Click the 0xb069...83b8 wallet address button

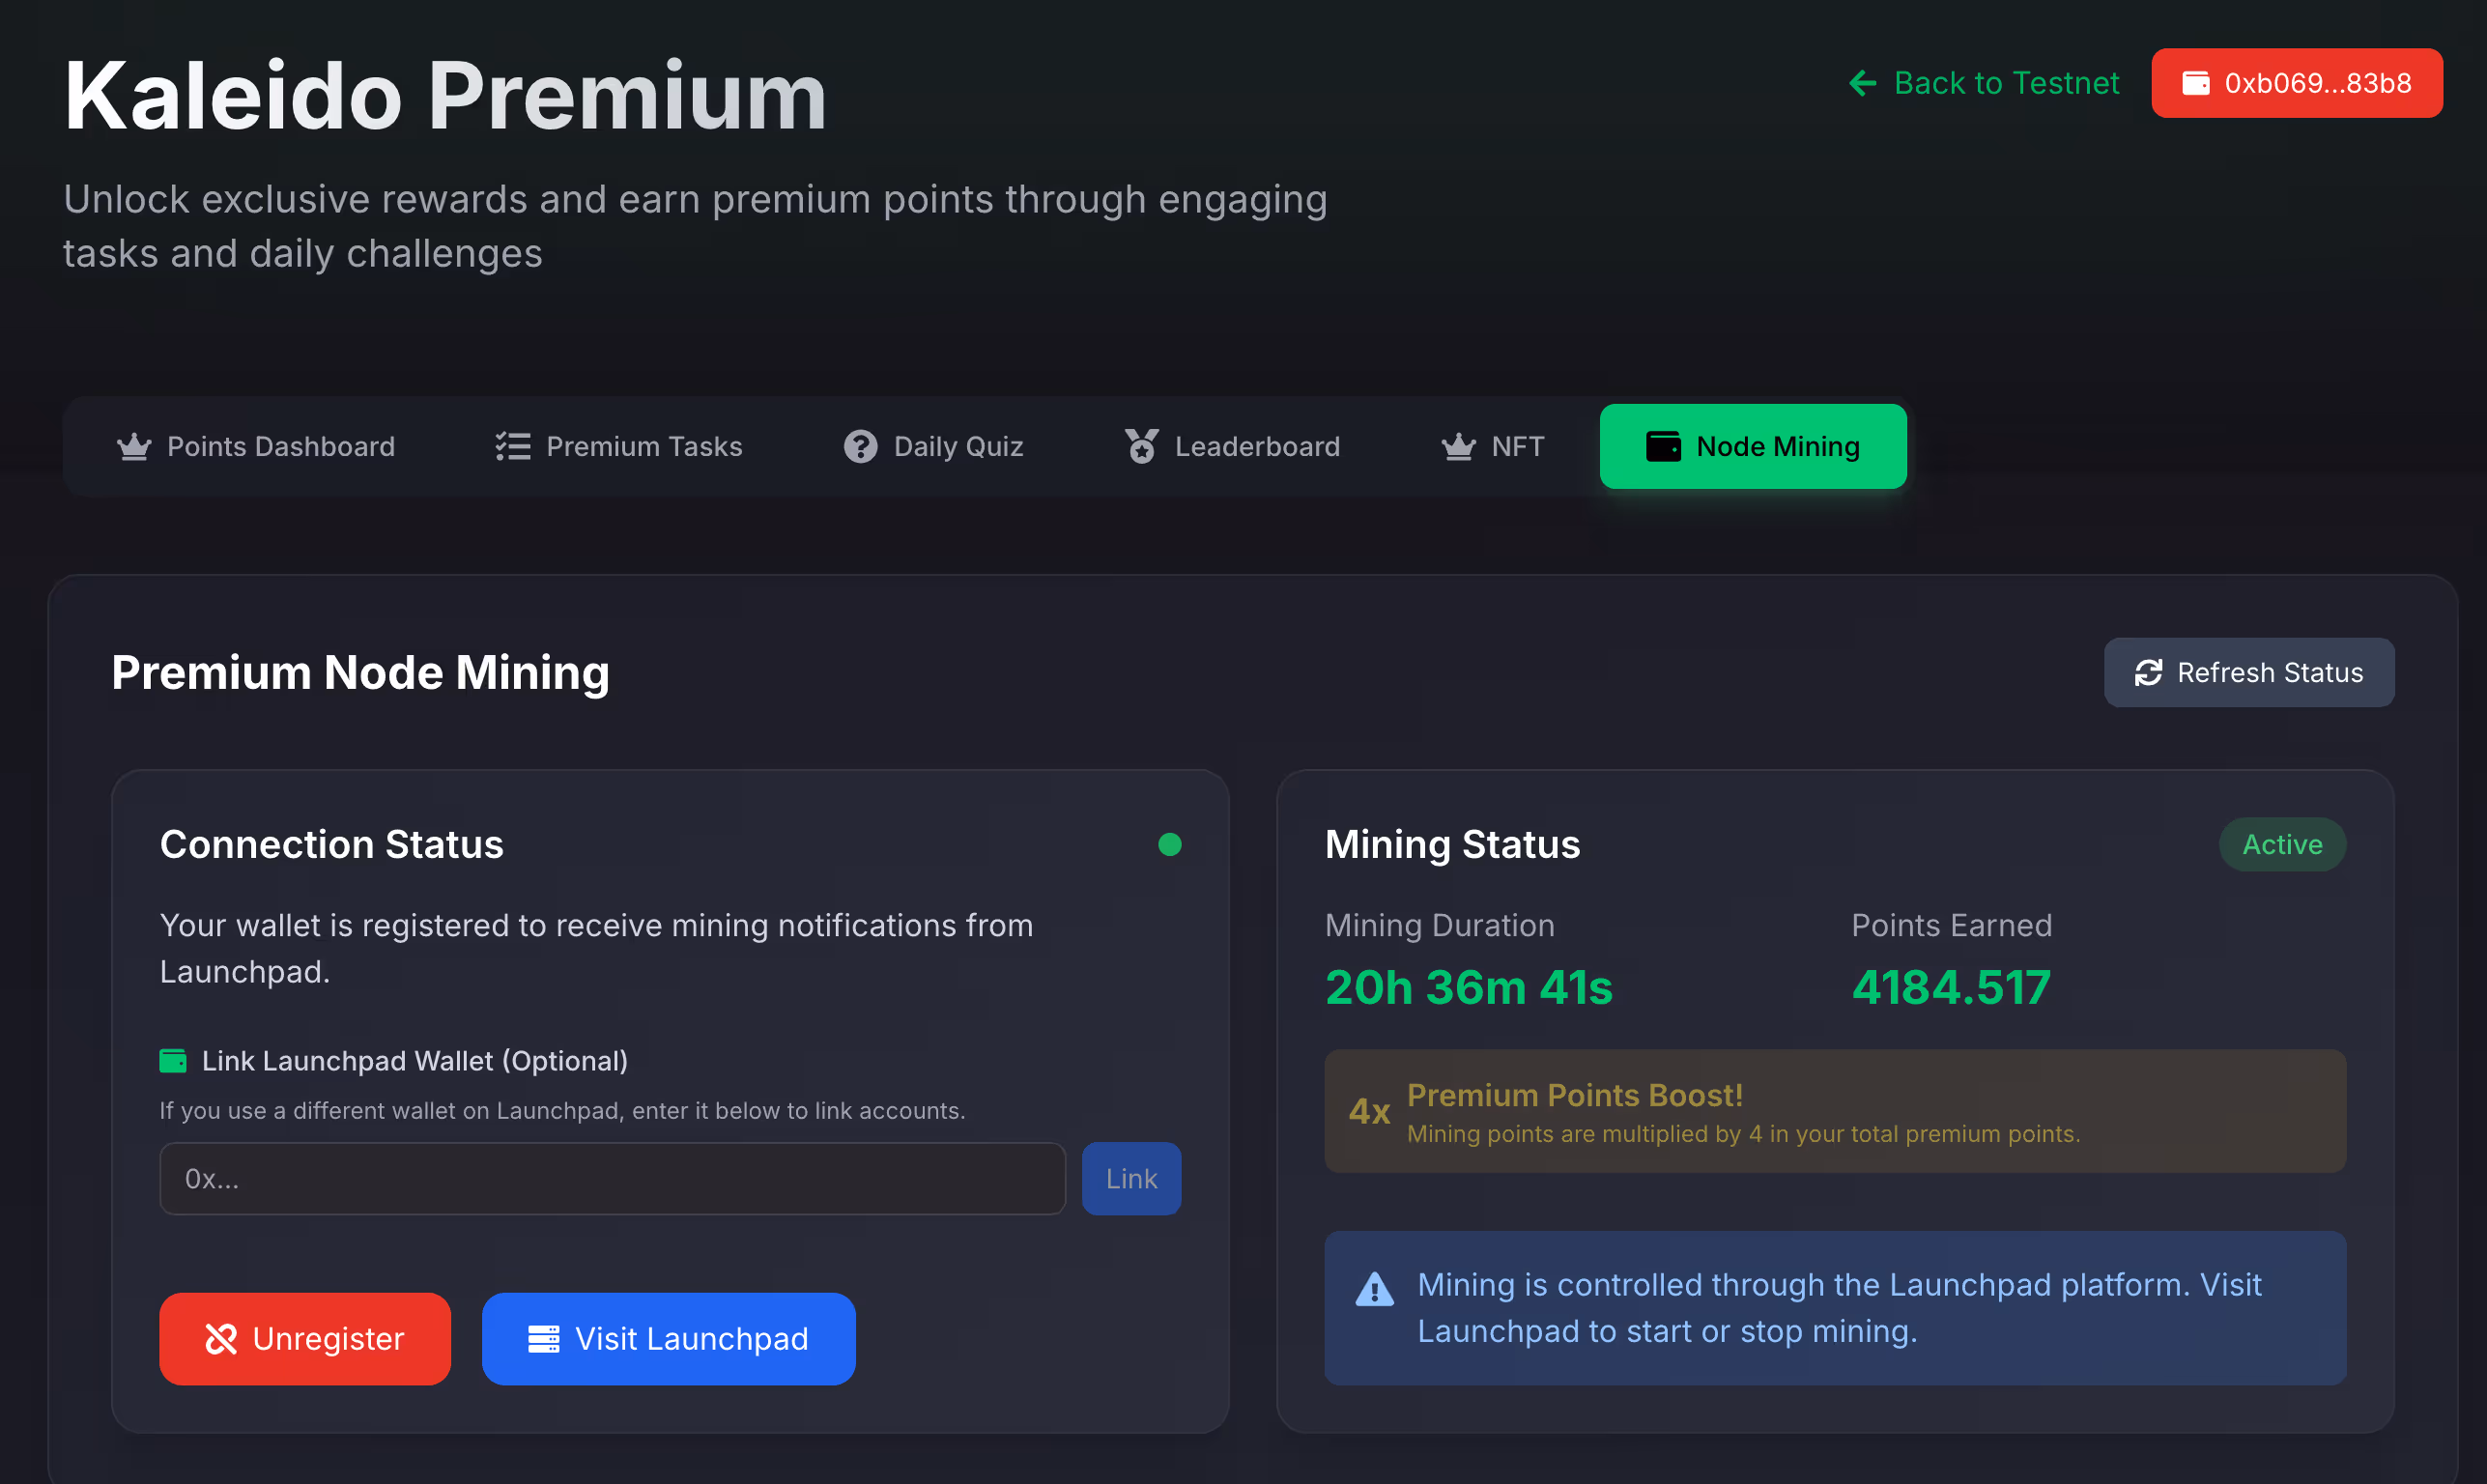(2296, 83)
